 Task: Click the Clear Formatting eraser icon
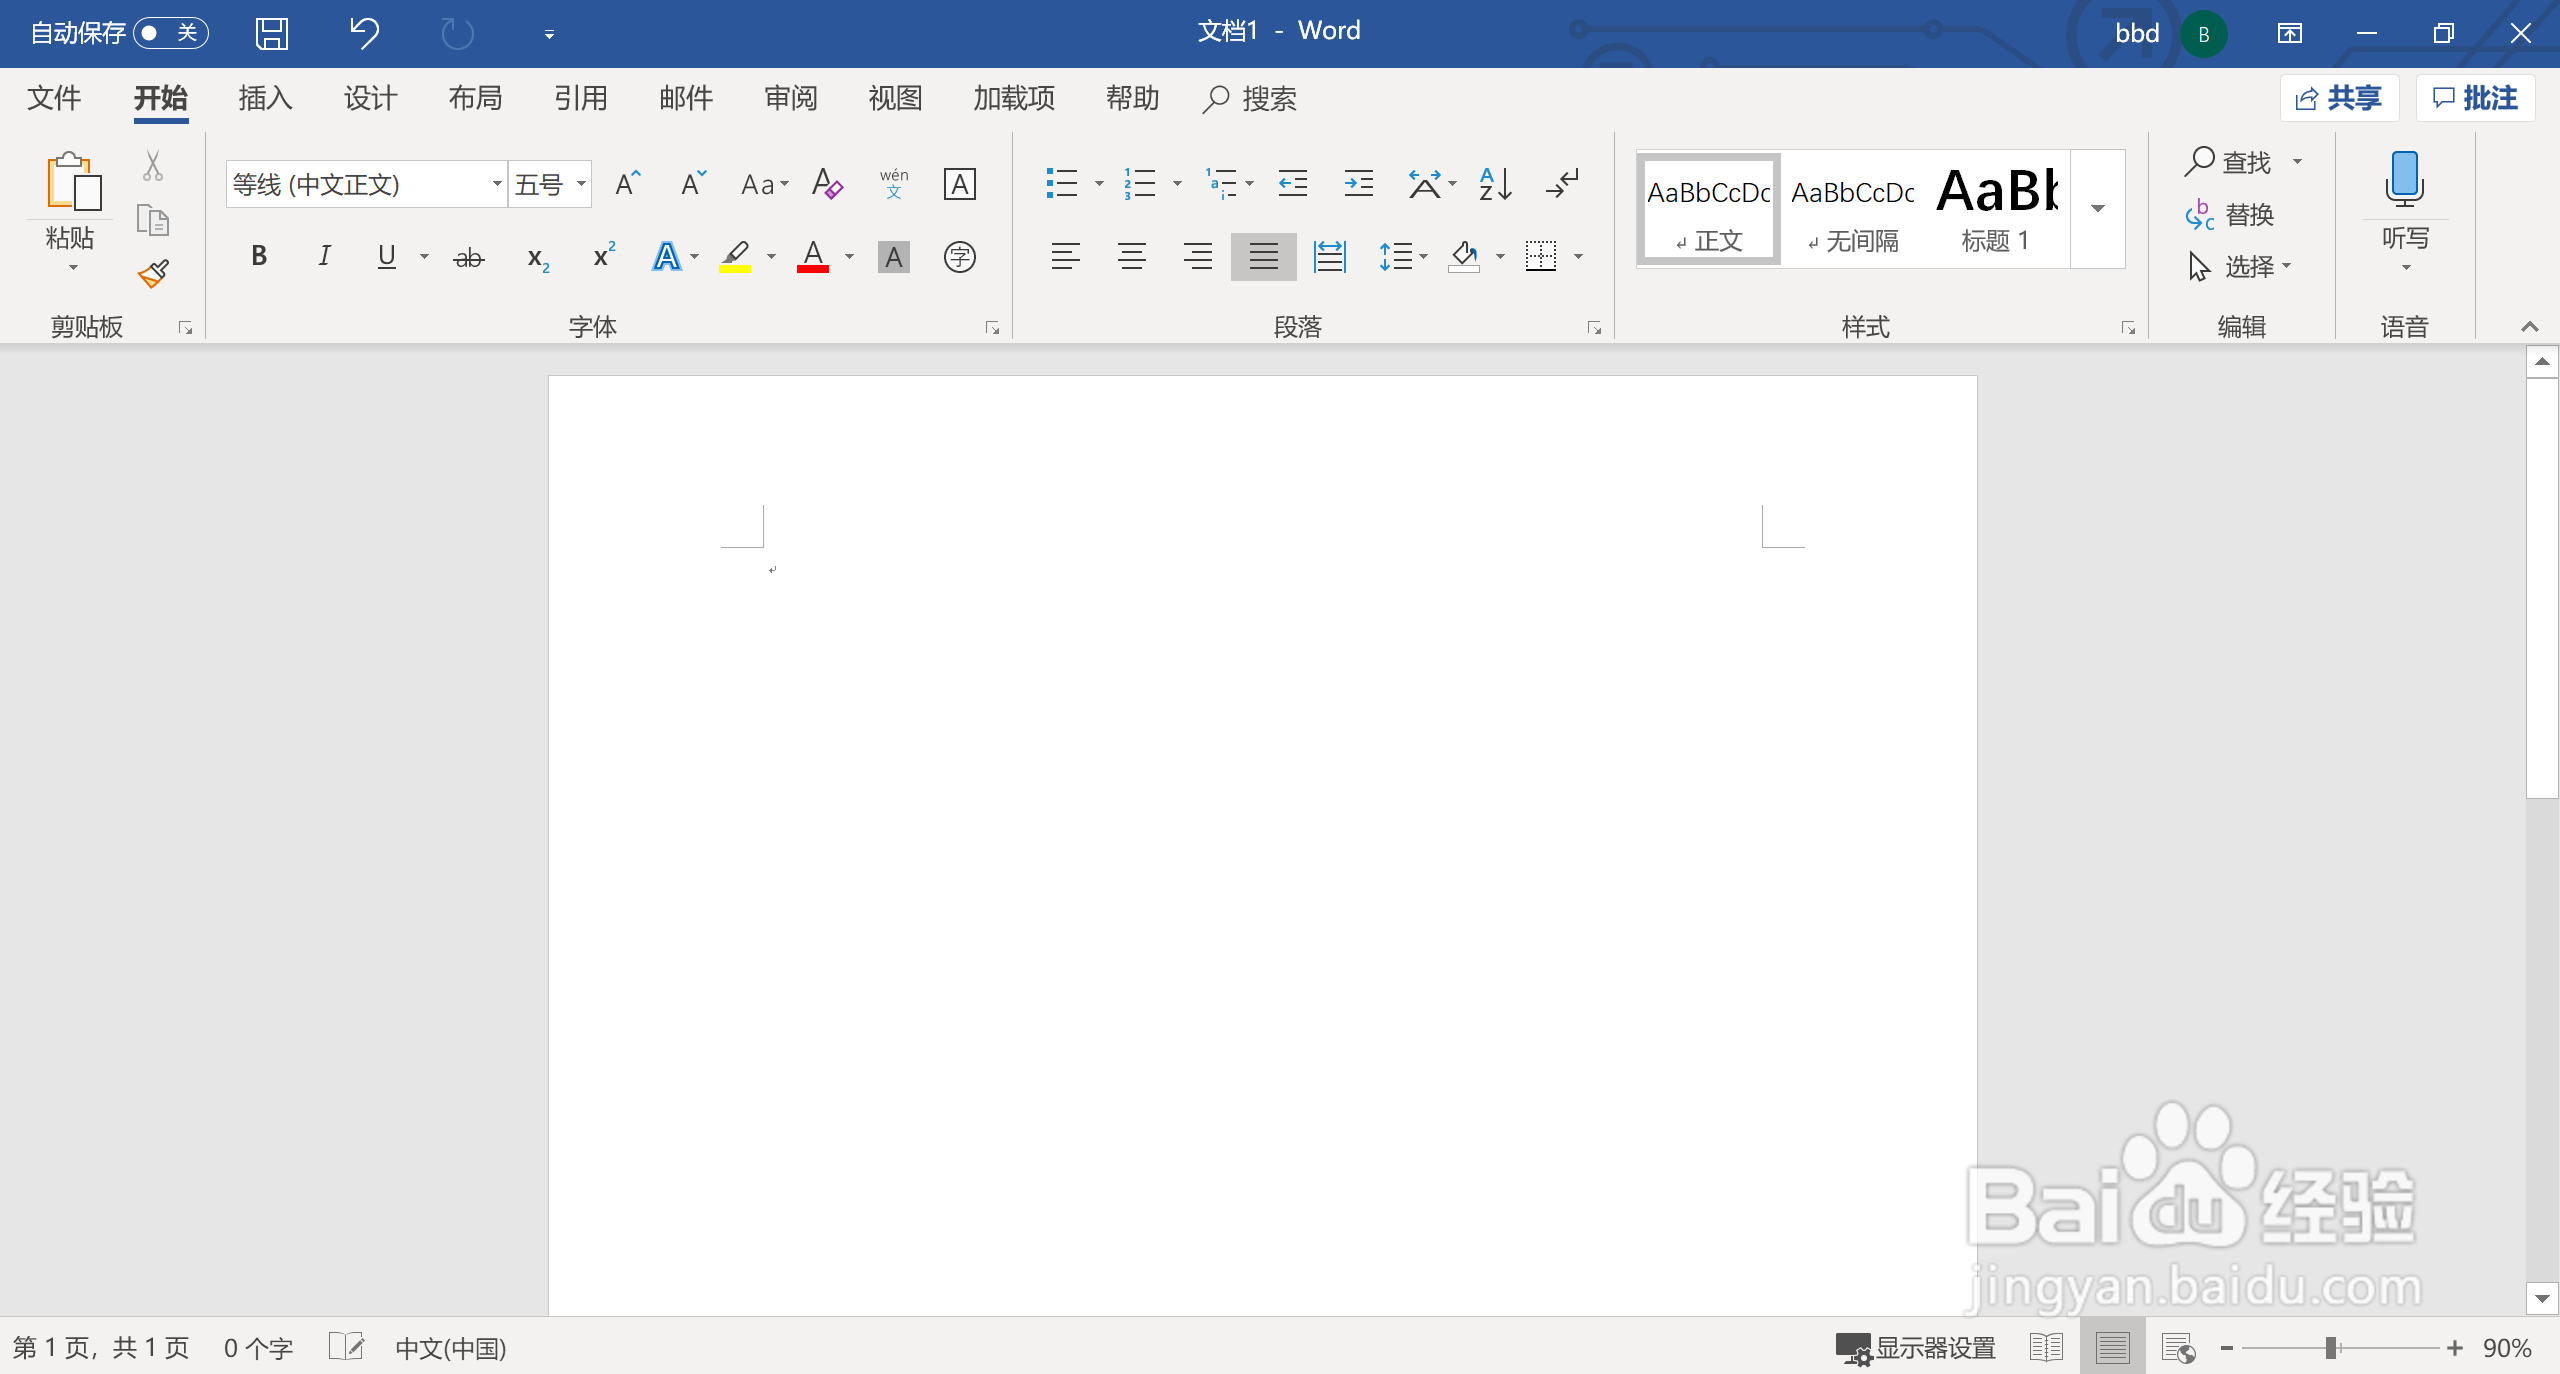(x=827, y=184)
